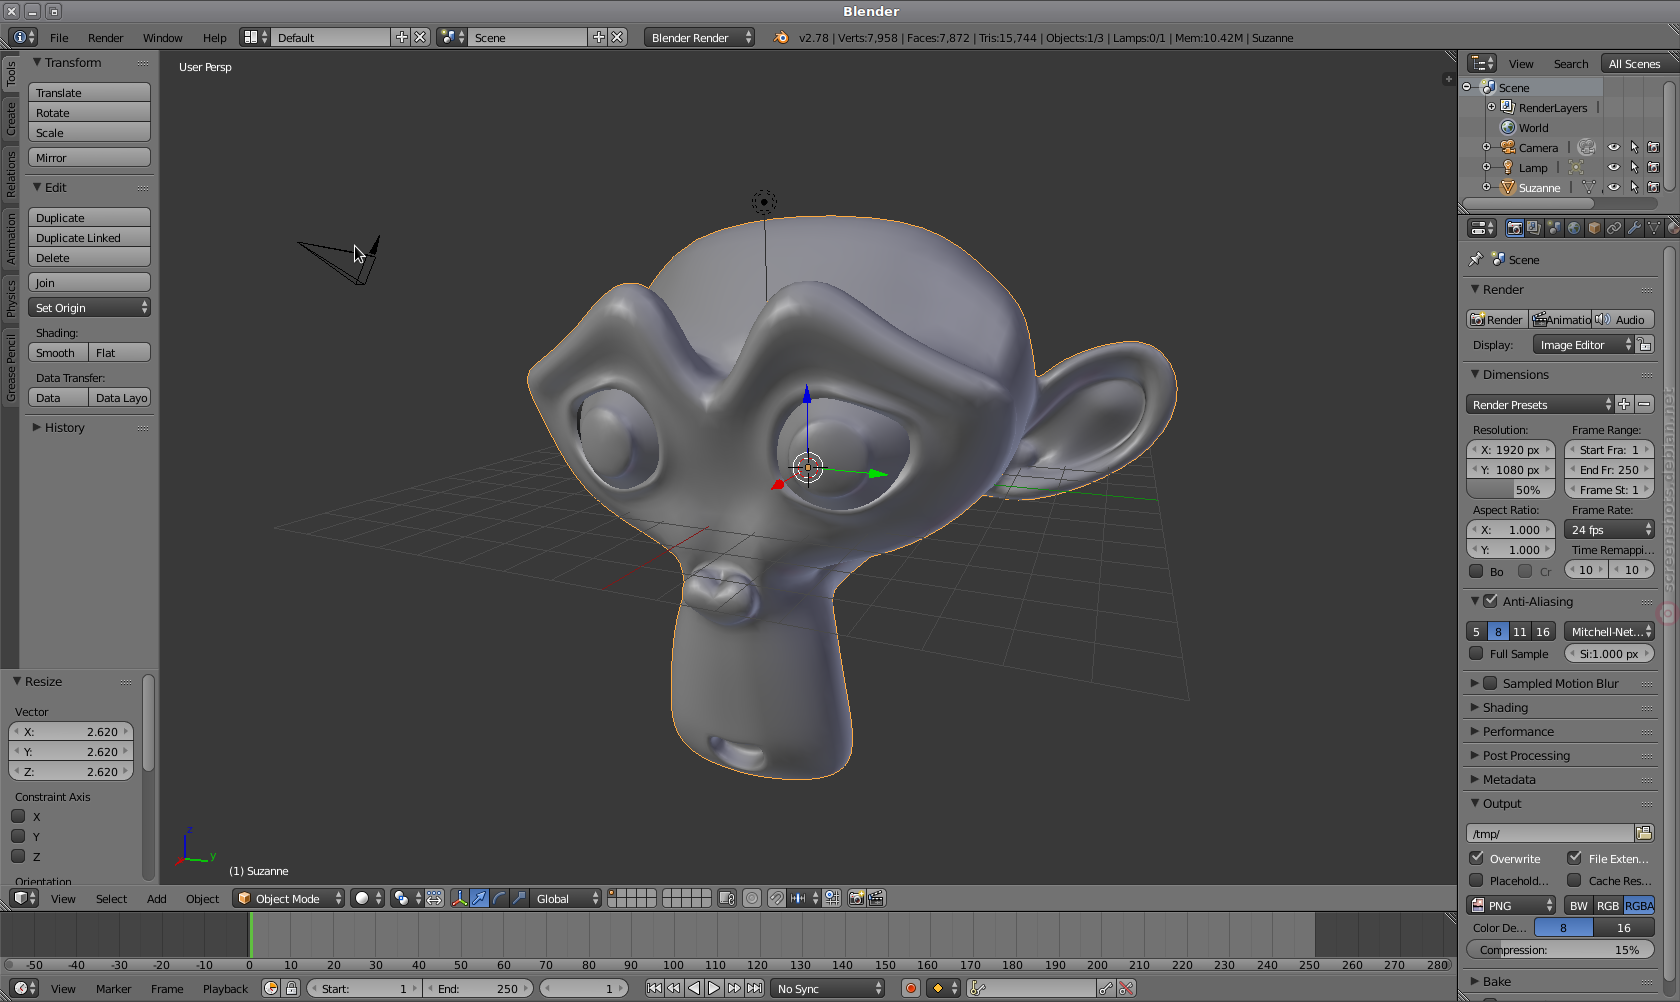Click the OpenGL render image camera icon
This screenshot has width=1680, height=1002.
point(856,898)
